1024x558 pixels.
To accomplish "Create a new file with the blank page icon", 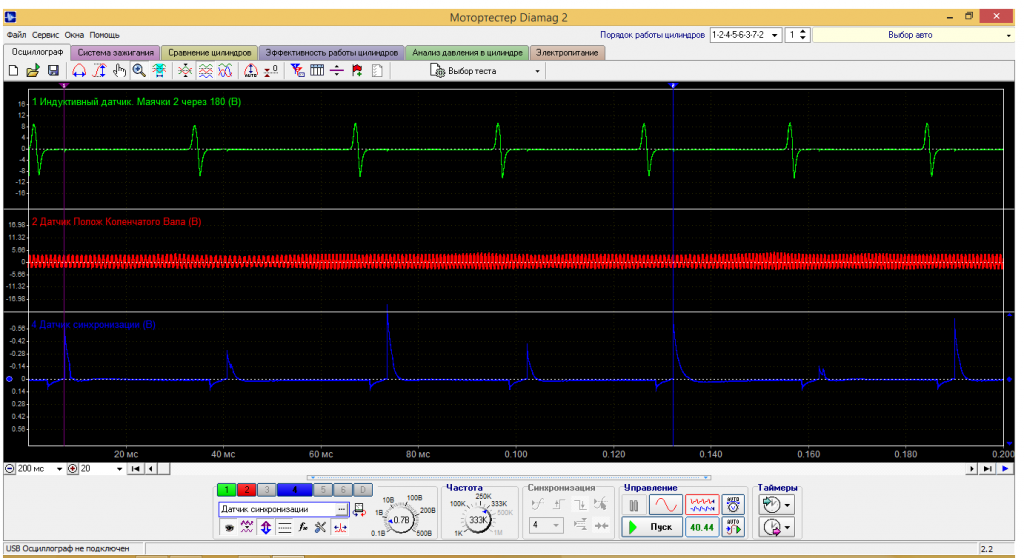I will 13,71.
